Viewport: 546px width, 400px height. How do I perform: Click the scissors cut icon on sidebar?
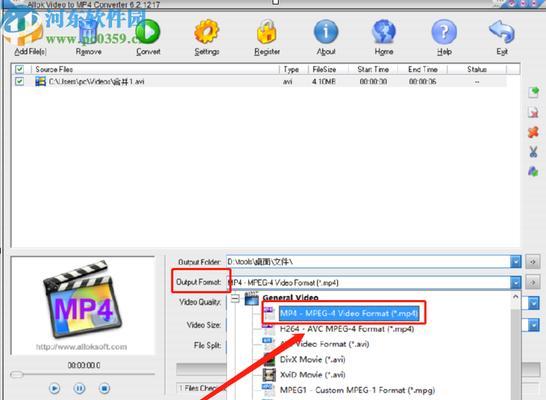point(533,152)
